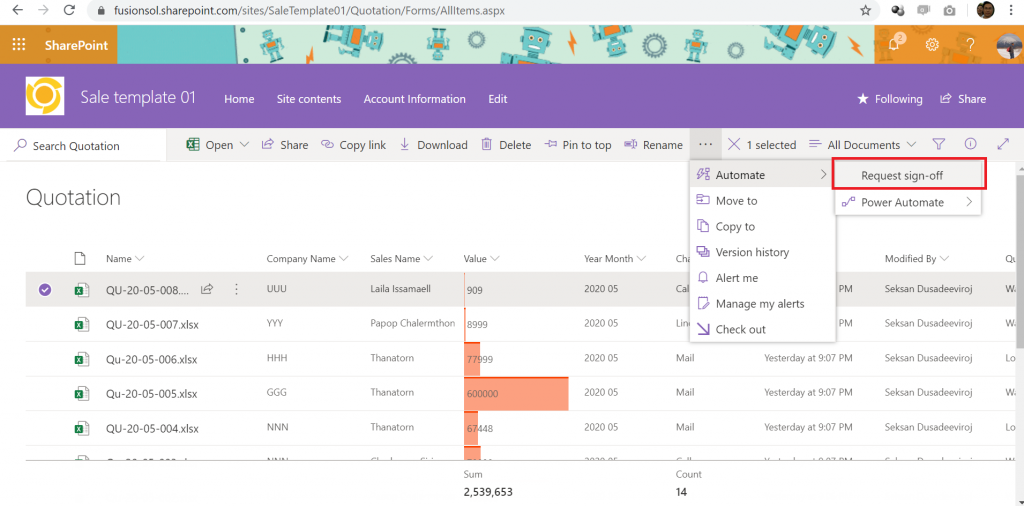1024x506 pixels.
Task: Open the details pane info icon
Action: coord(970,144)
